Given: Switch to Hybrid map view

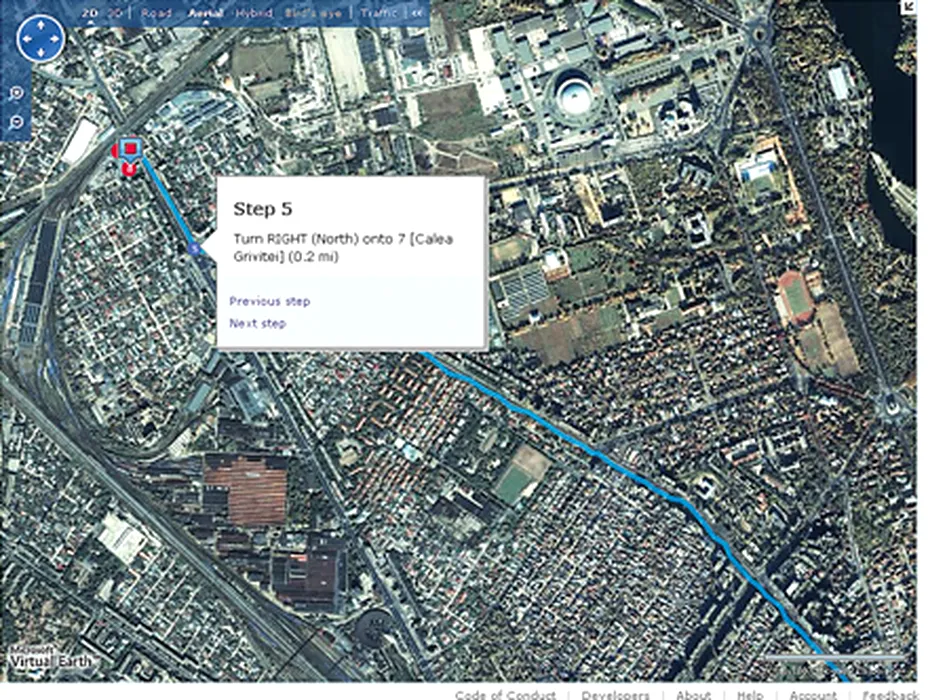Looking at the screenshot, I should click(x=254, y=12).
